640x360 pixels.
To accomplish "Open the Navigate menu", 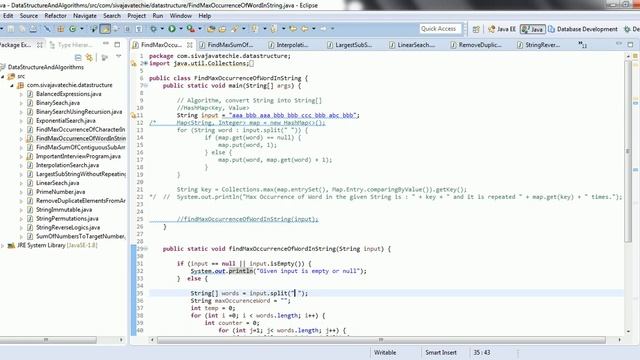I will (x=85, y=16).
